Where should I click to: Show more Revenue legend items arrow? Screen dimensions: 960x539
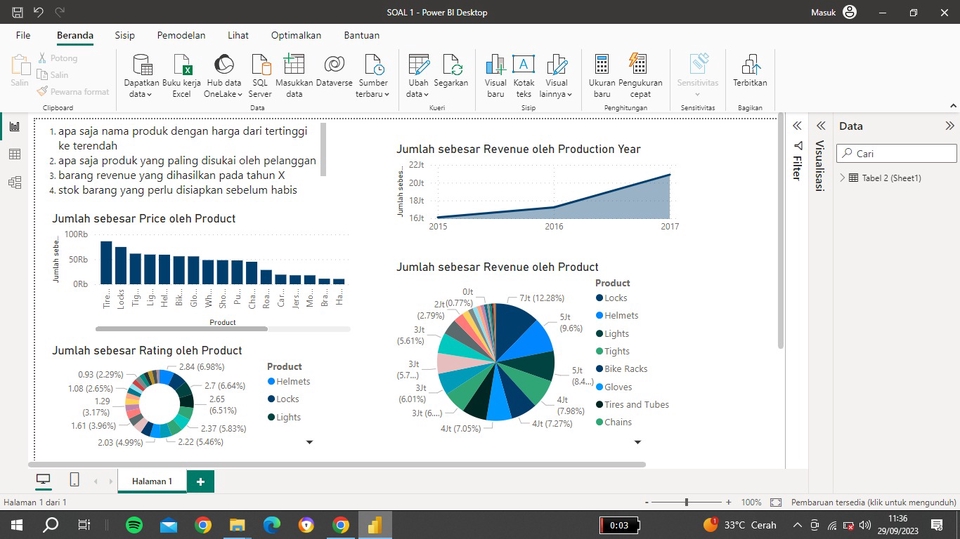point(637,442)
